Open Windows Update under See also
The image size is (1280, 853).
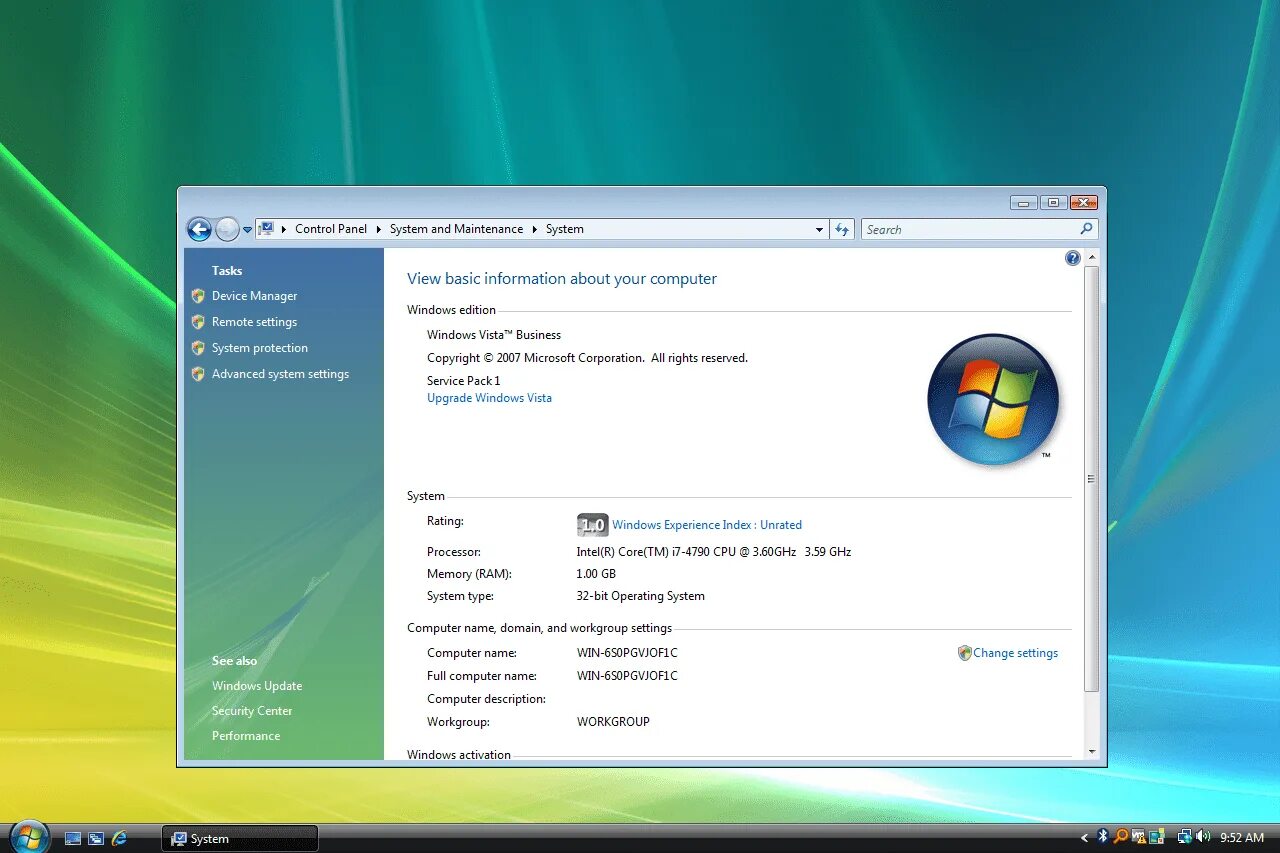[257, 686]
